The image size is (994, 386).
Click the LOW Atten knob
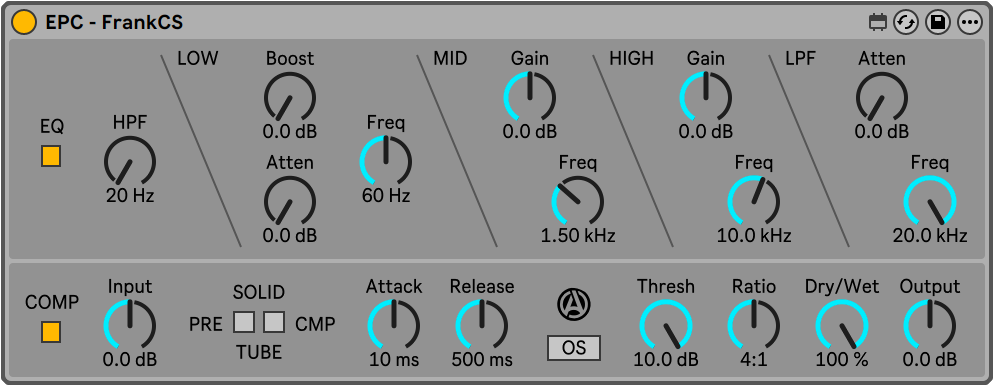coord(290,202)
